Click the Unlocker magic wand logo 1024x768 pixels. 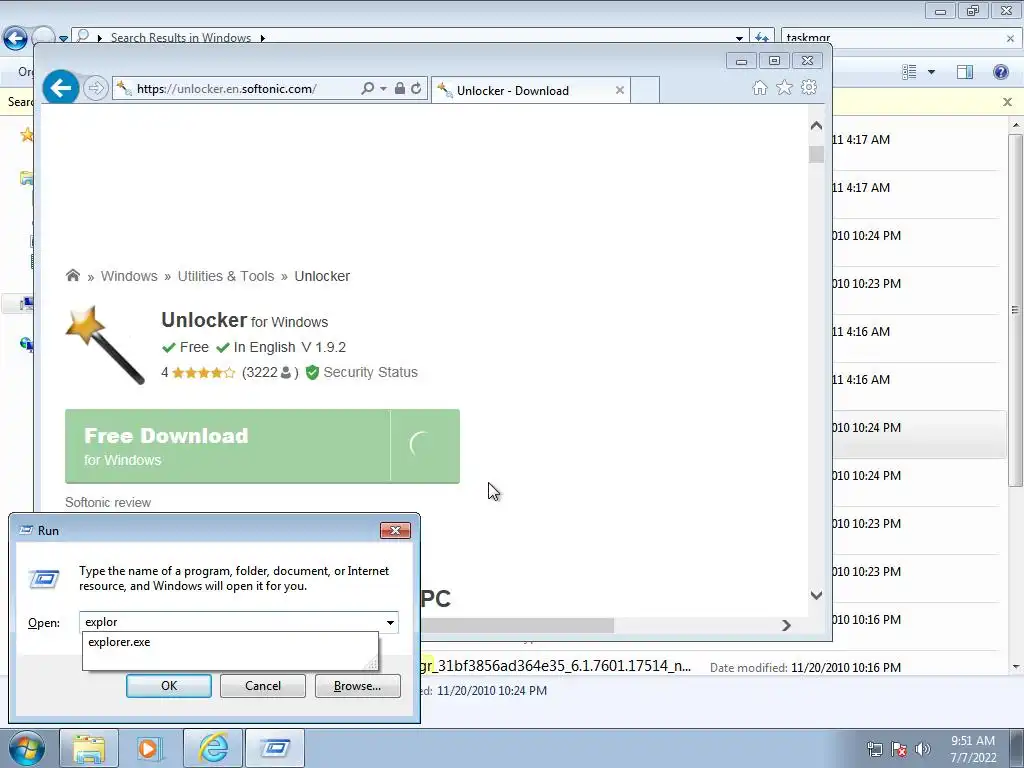(105, 345)
